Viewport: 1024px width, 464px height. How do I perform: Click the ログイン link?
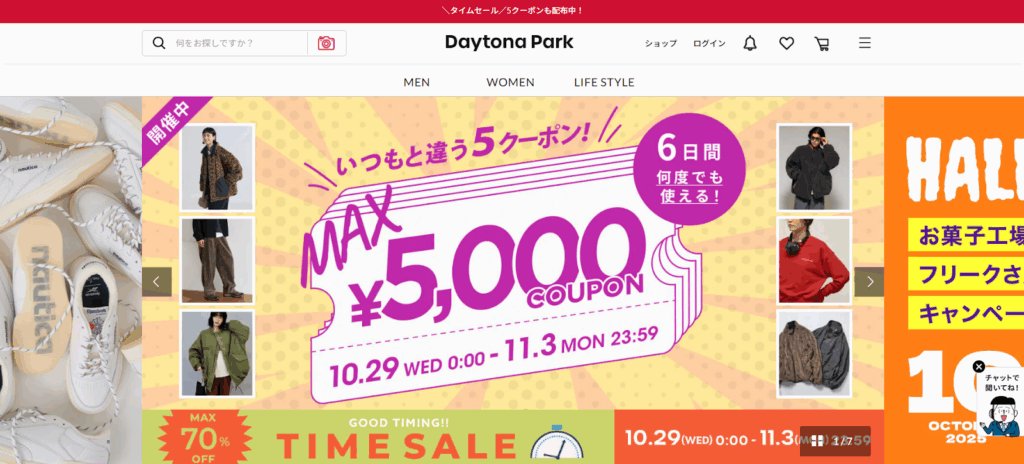coord(709,44)
